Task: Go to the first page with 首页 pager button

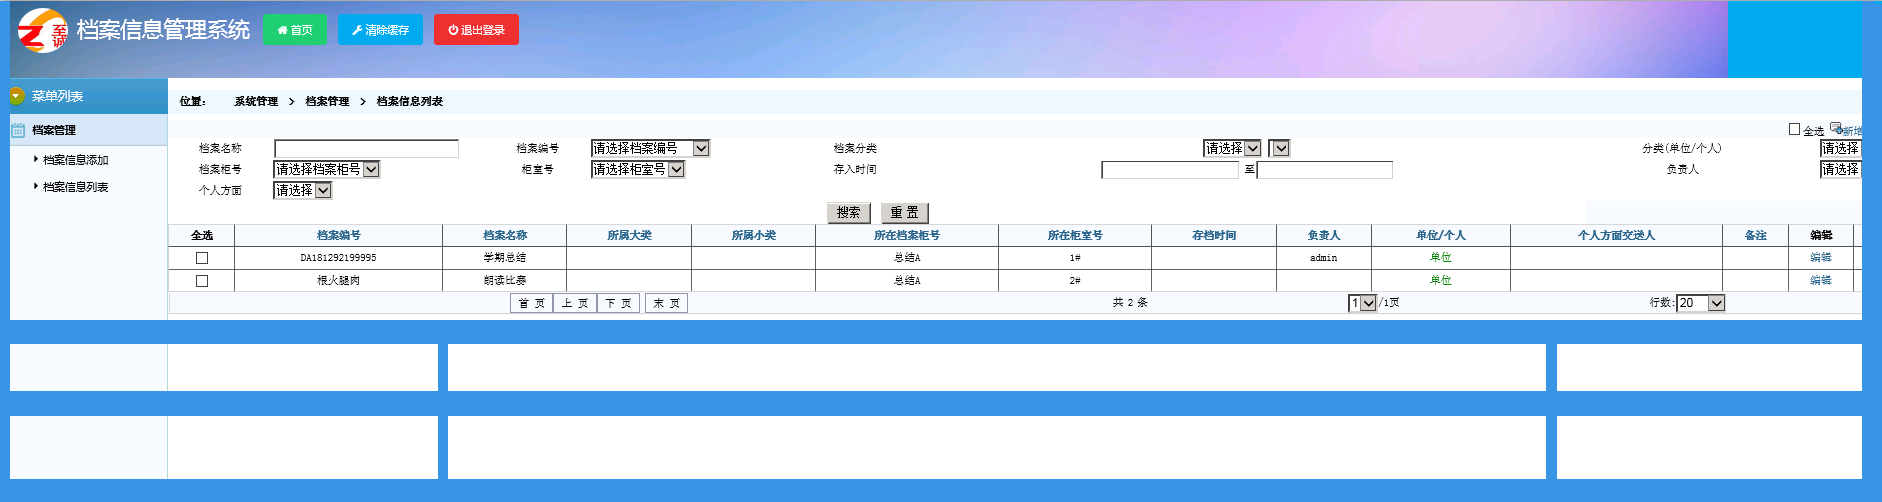Action: pyautogui.click(x=531, y=303)
